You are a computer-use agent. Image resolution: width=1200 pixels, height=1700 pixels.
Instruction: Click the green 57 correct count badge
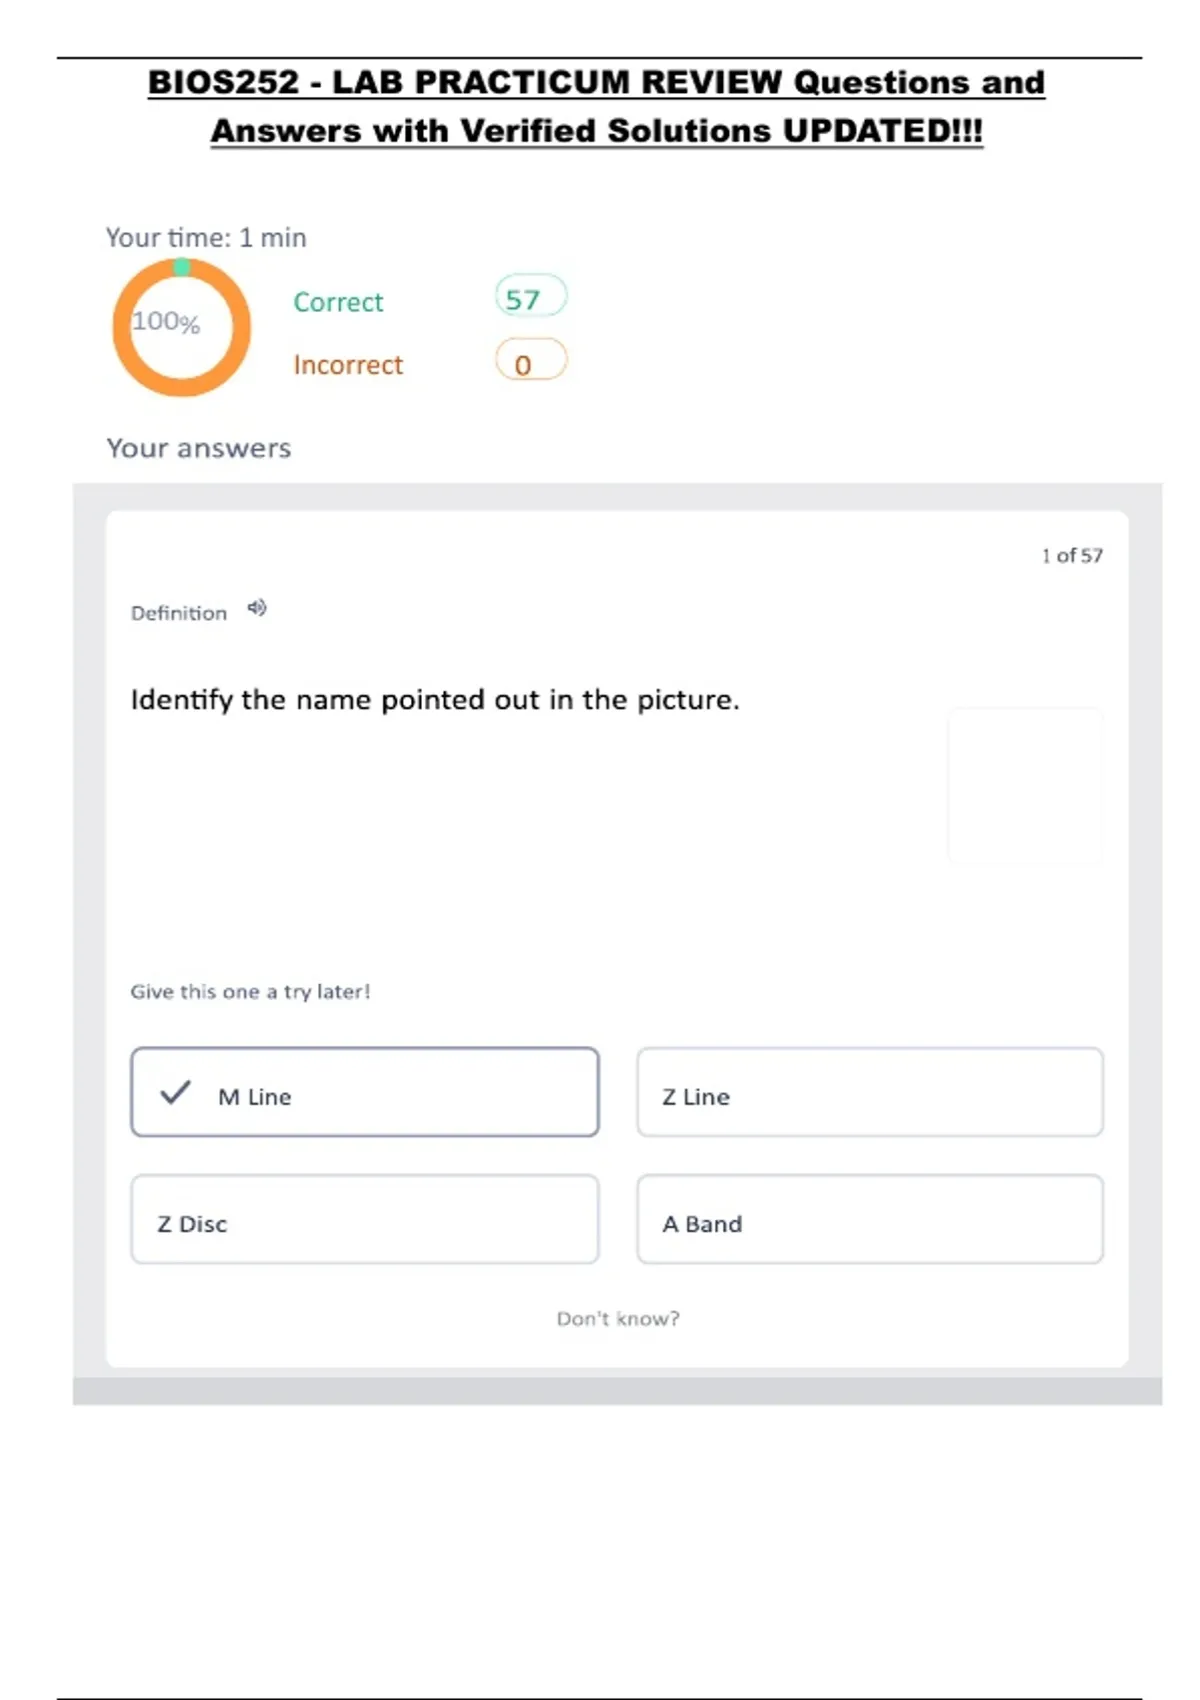click(x=530, y=298)
